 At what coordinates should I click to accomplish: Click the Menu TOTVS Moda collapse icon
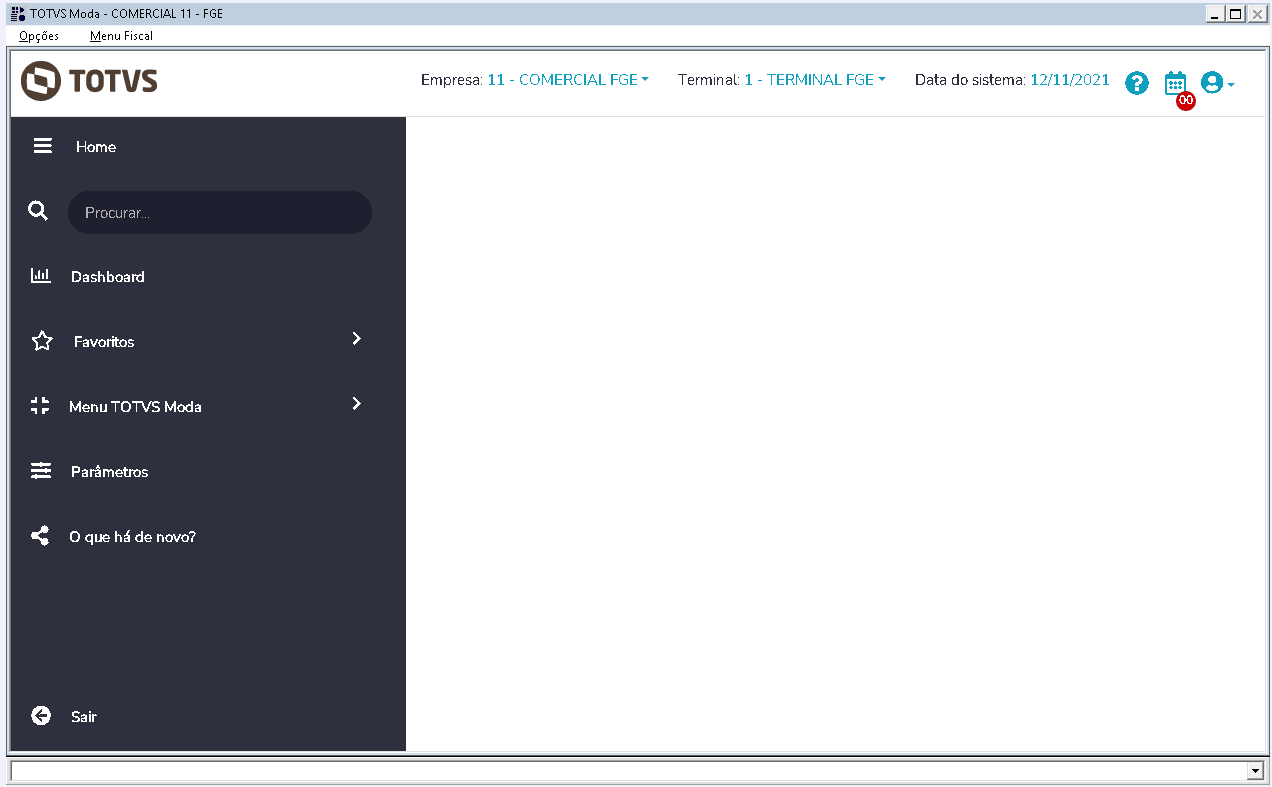point(40,406)
